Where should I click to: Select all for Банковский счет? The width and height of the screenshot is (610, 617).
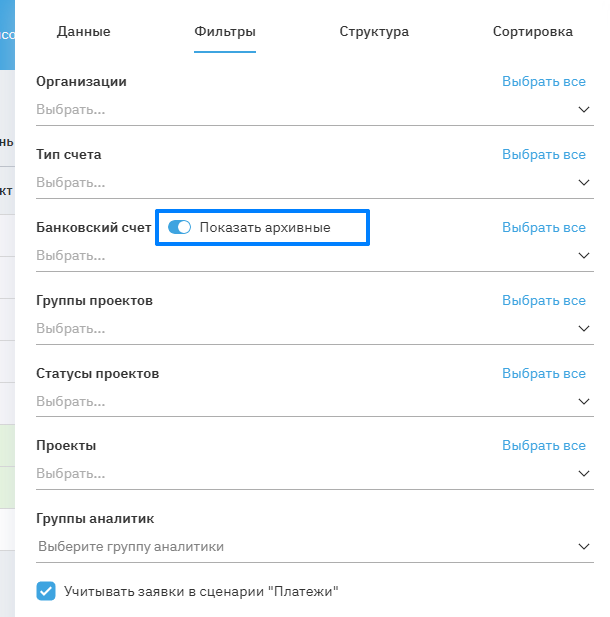pos(544,228)
